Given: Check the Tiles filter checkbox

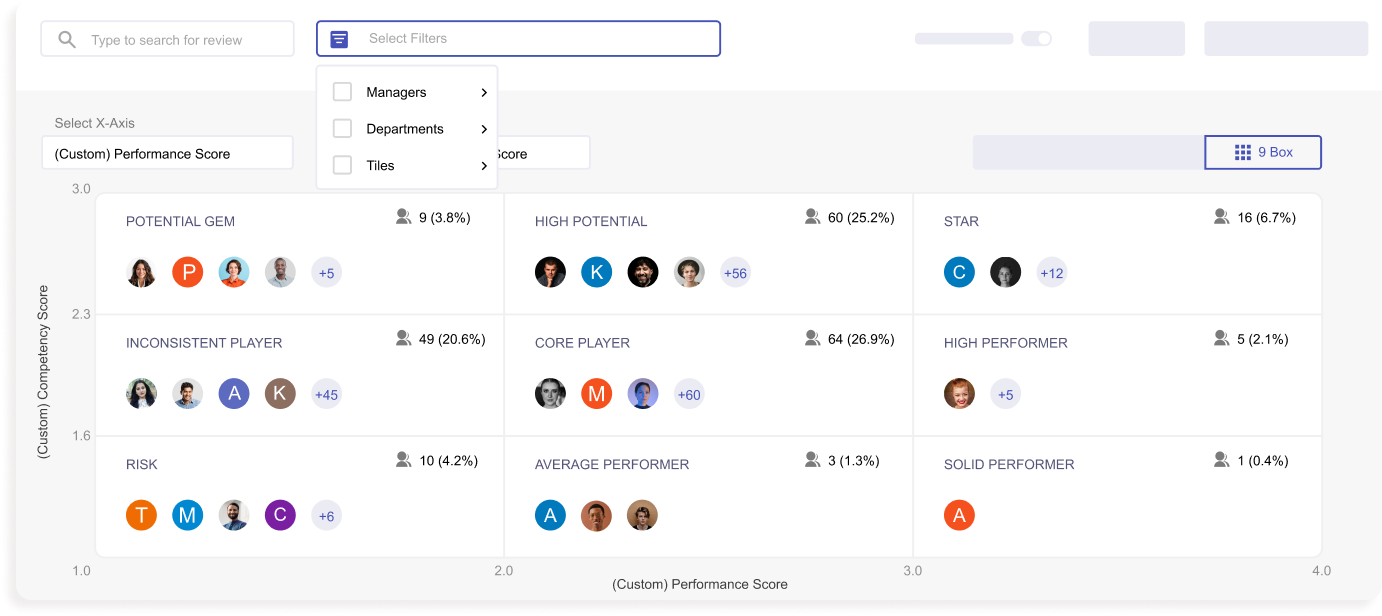Looking at the screenshot, I should coord(342,165).
